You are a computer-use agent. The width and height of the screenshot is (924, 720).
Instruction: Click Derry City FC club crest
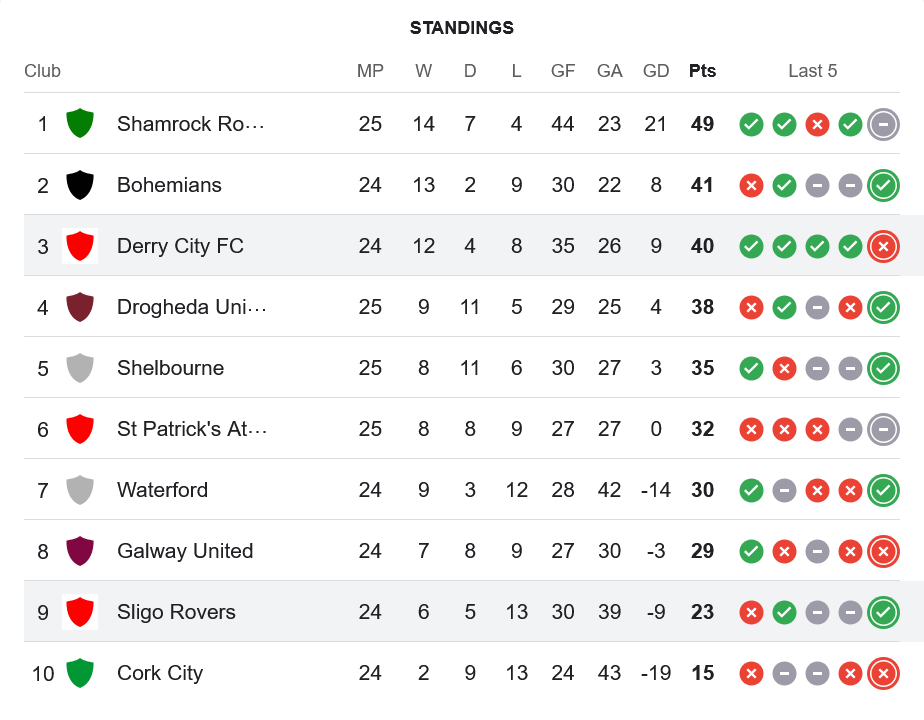[80, 246]
